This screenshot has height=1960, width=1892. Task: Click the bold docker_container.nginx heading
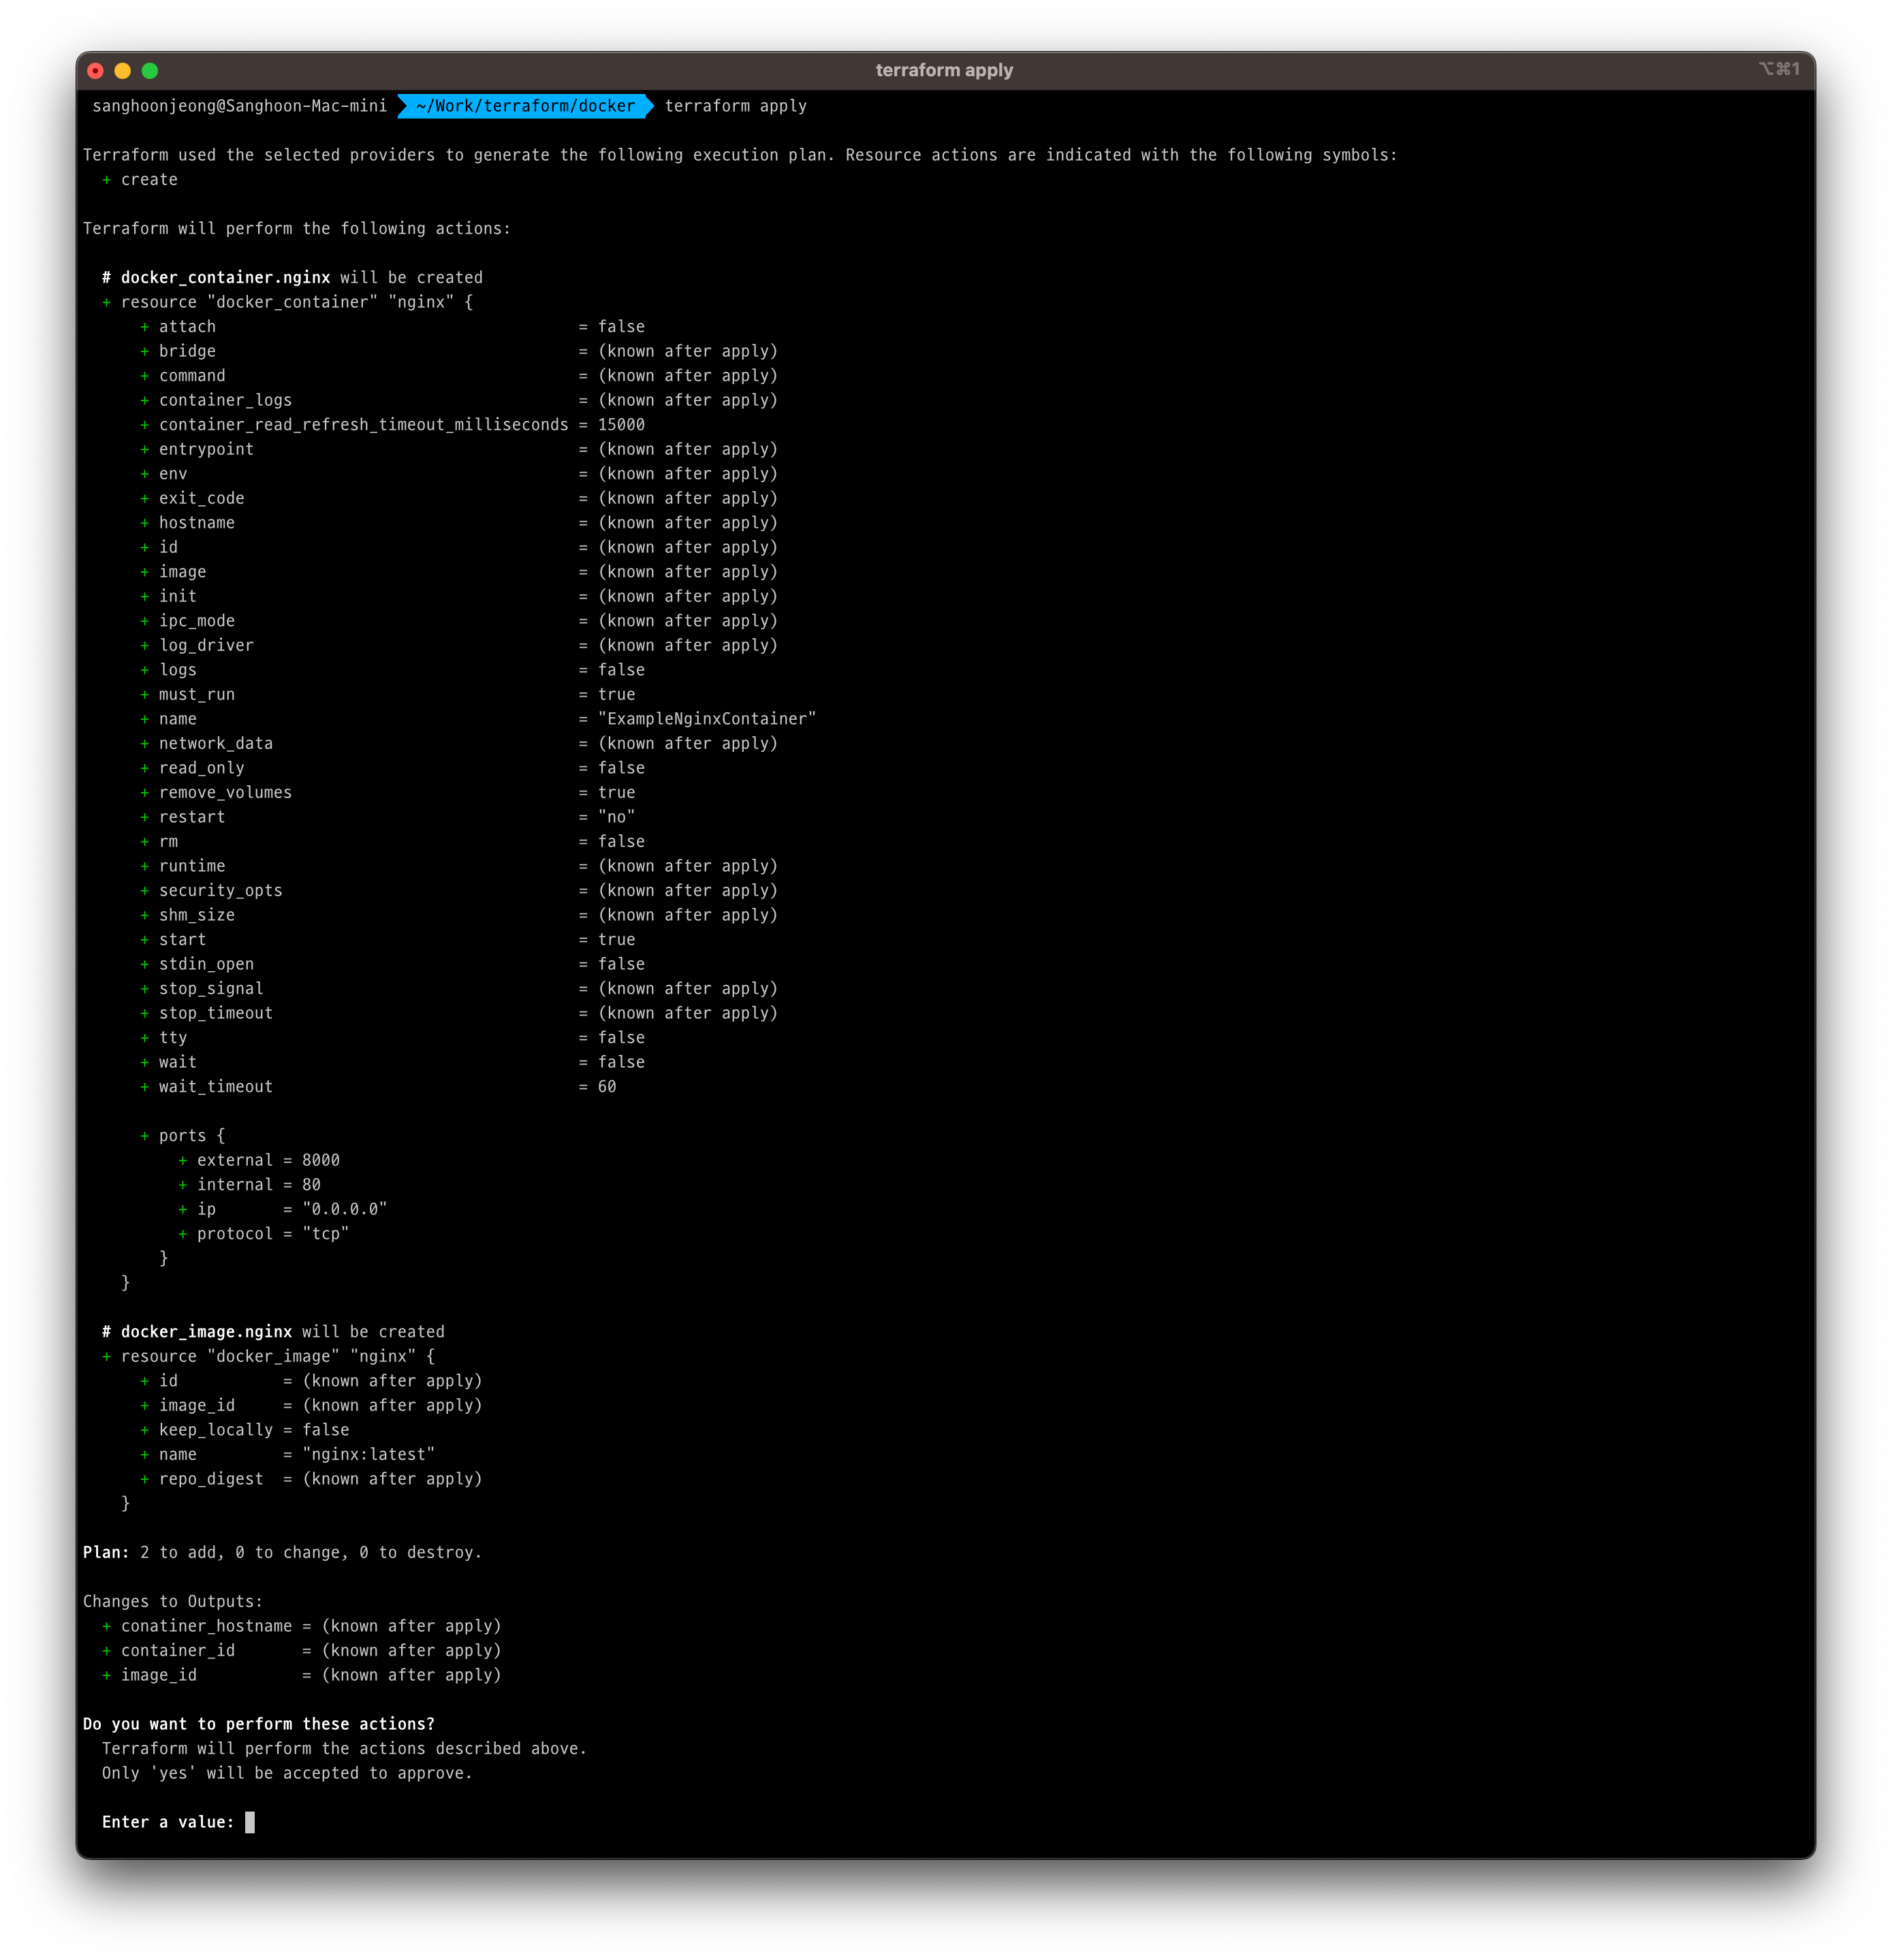225,278
